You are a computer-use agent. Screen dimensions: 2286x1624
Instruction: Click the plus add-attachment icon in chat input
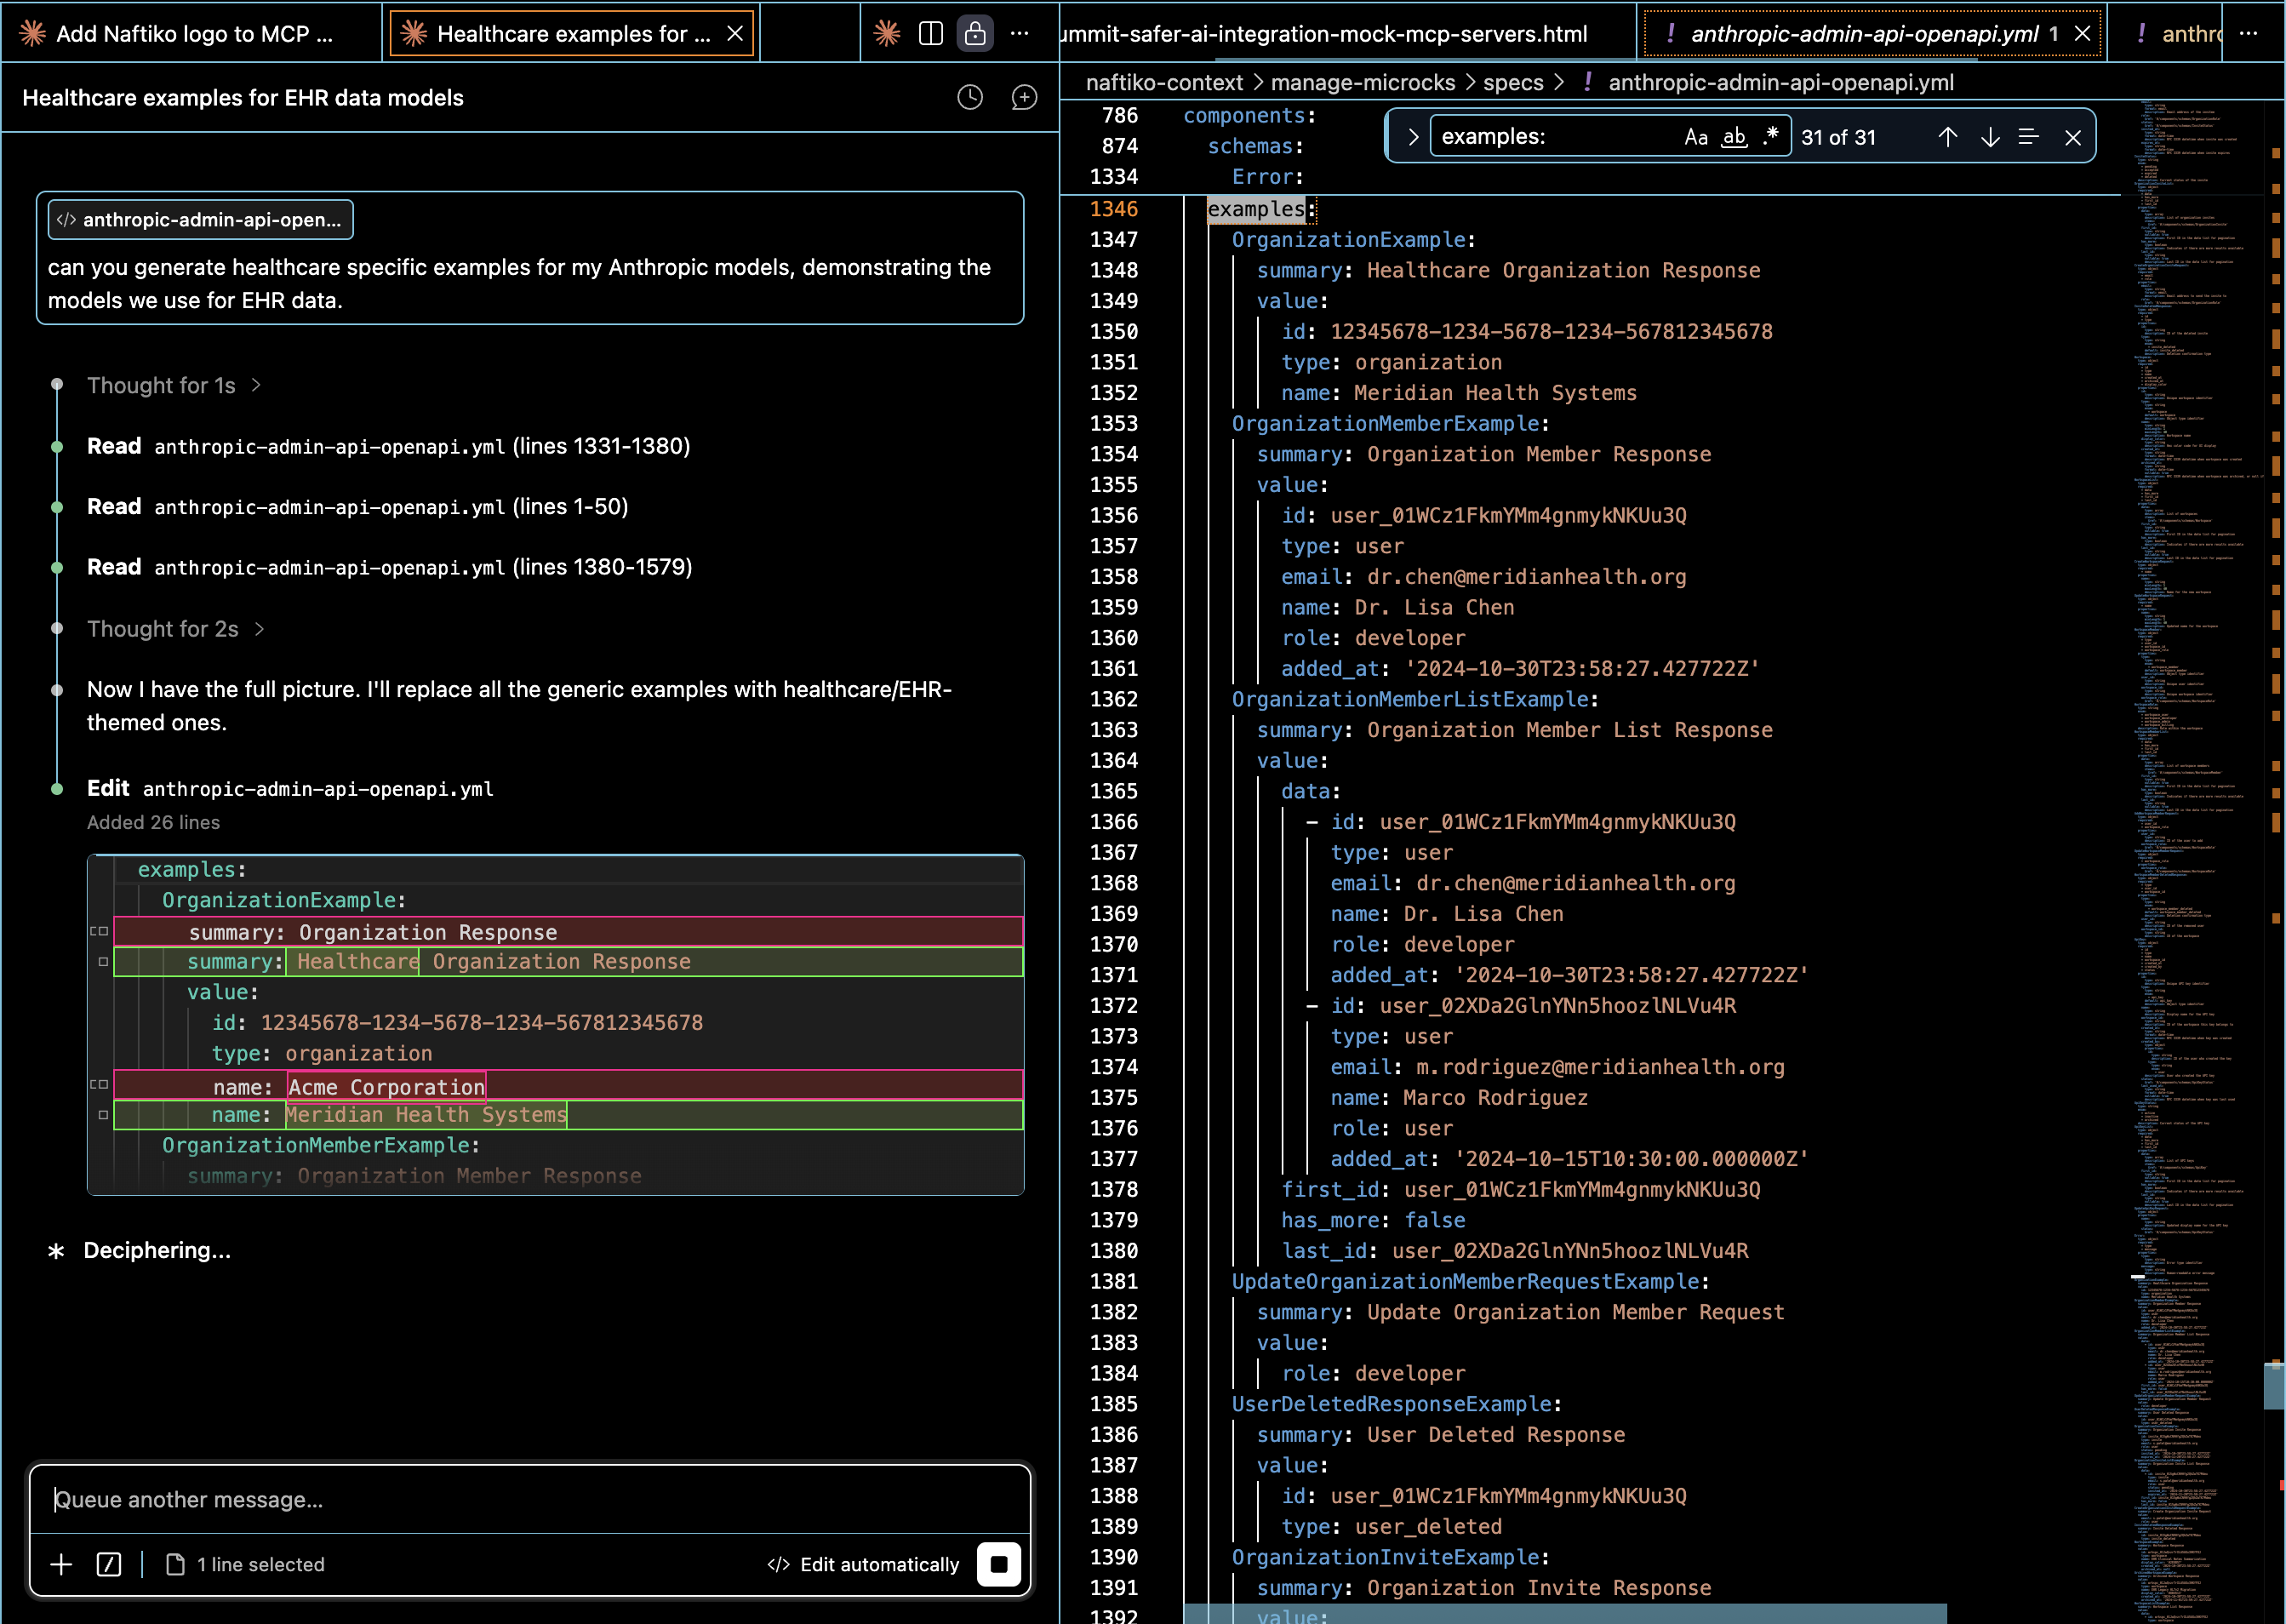(61, 1564)
